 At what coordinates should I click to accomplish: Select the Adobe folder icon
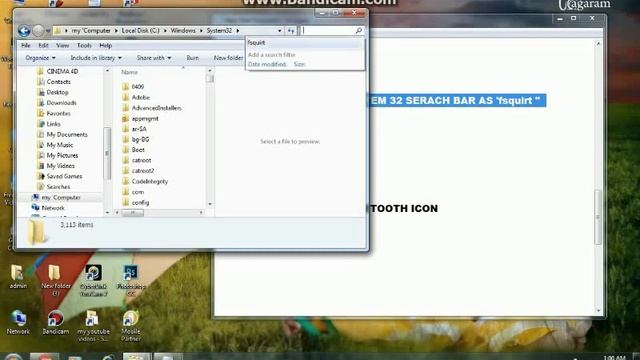click(126, 97)
